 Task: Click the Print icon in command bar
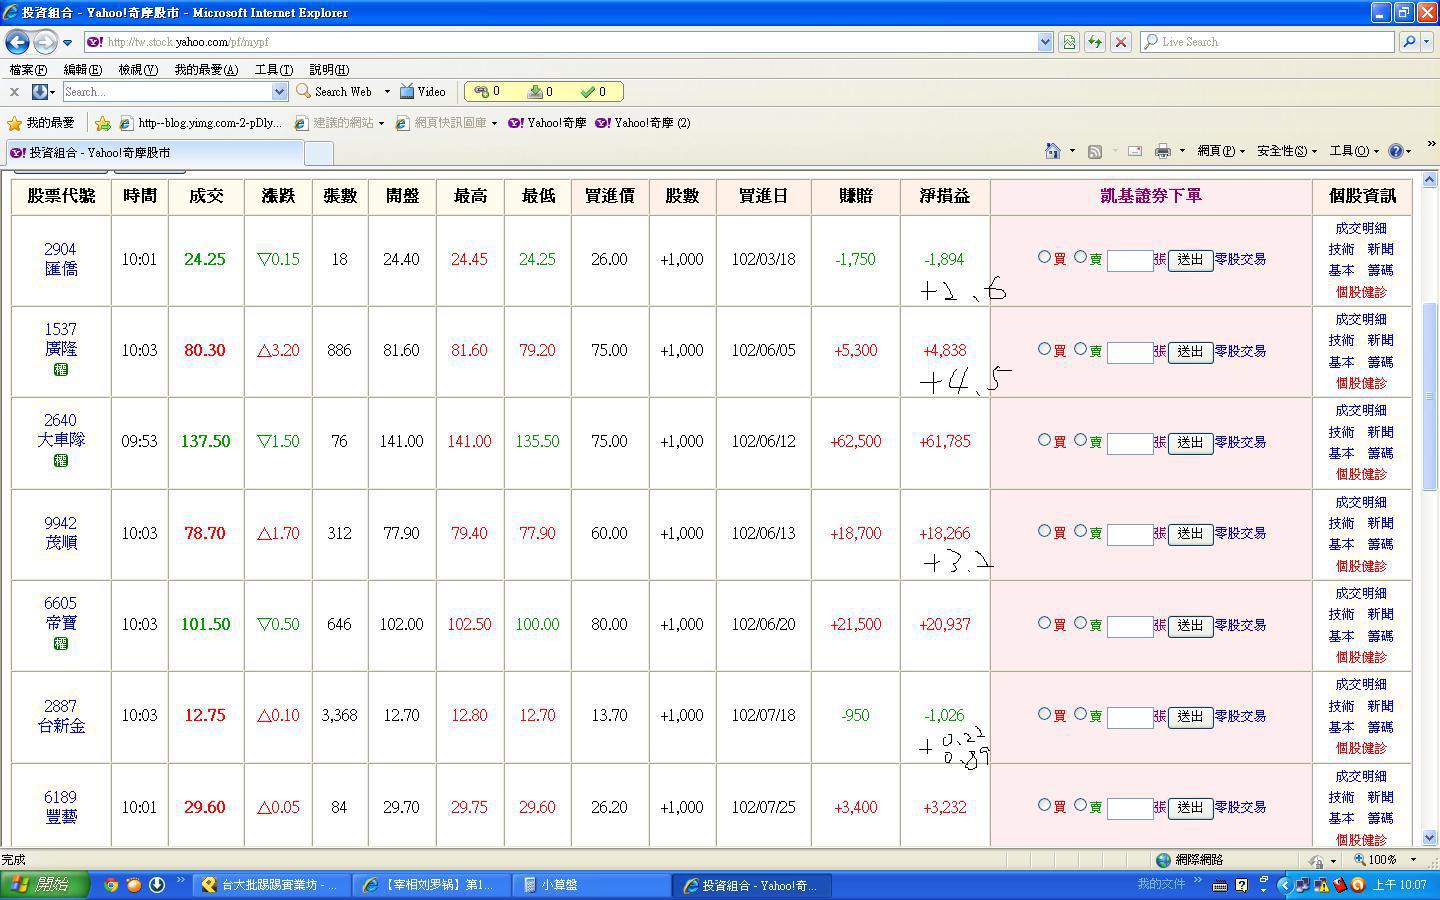coord(1162,151)
